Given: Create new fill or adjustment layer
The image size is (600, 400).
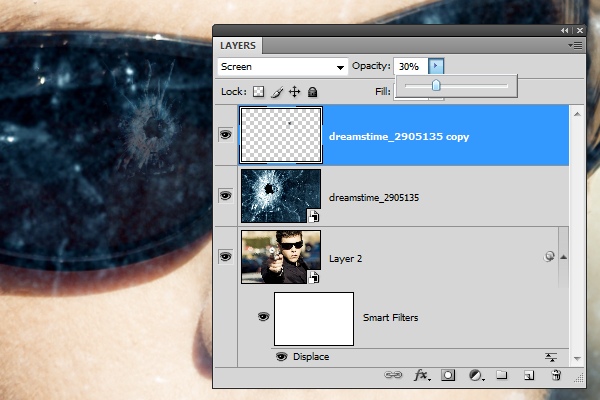Looking at the screenshot, I should (476, 376).
